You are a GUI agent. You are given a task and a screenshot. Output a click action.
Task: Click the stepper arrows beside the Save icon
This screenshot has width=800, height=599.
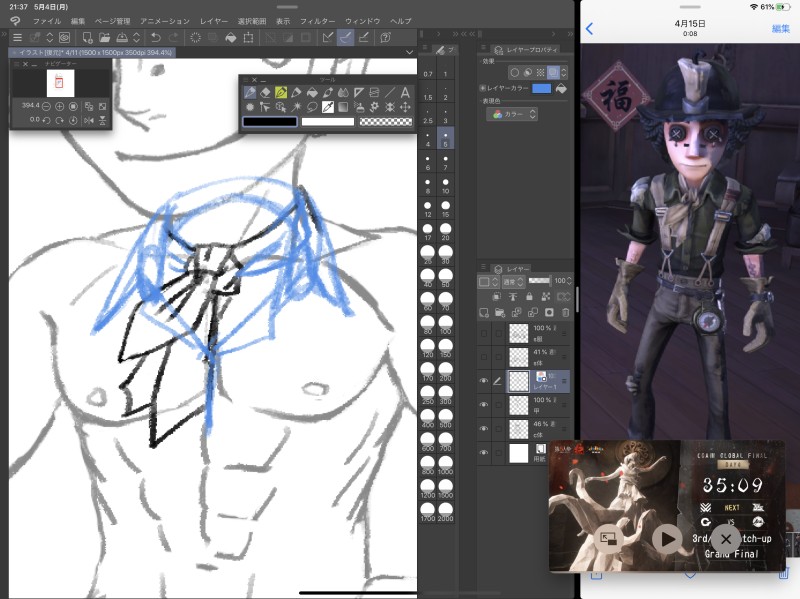point(136,37)
